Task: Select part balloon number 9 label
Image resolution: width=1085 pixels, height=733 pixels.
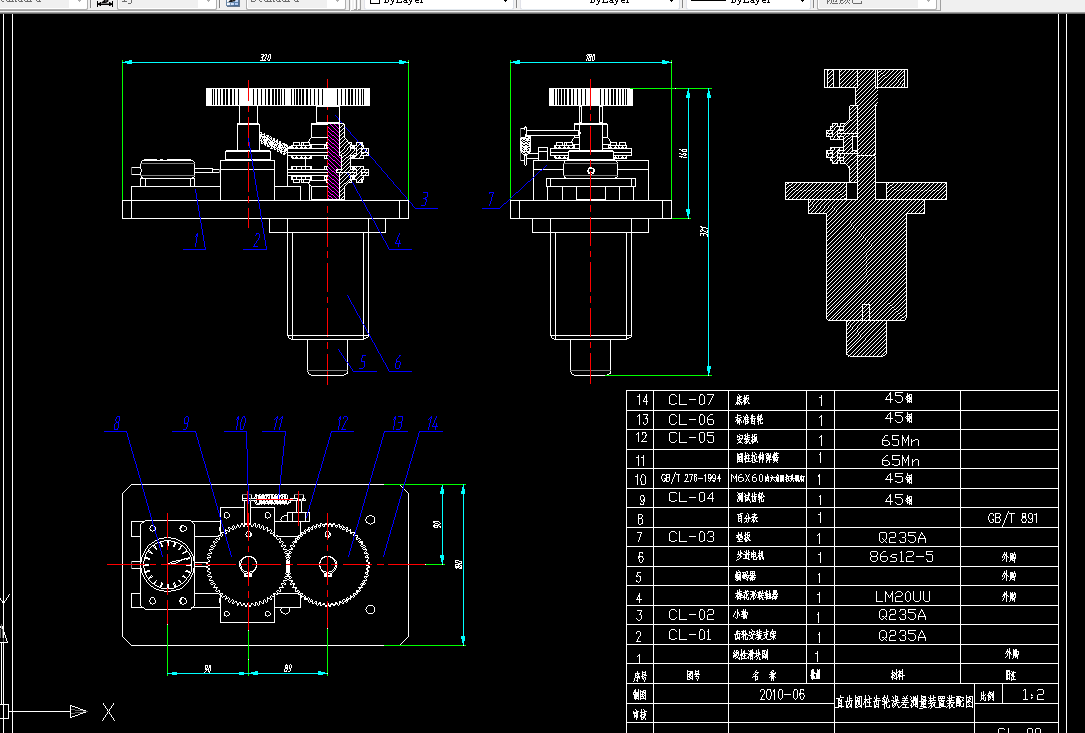Action: 185,423
